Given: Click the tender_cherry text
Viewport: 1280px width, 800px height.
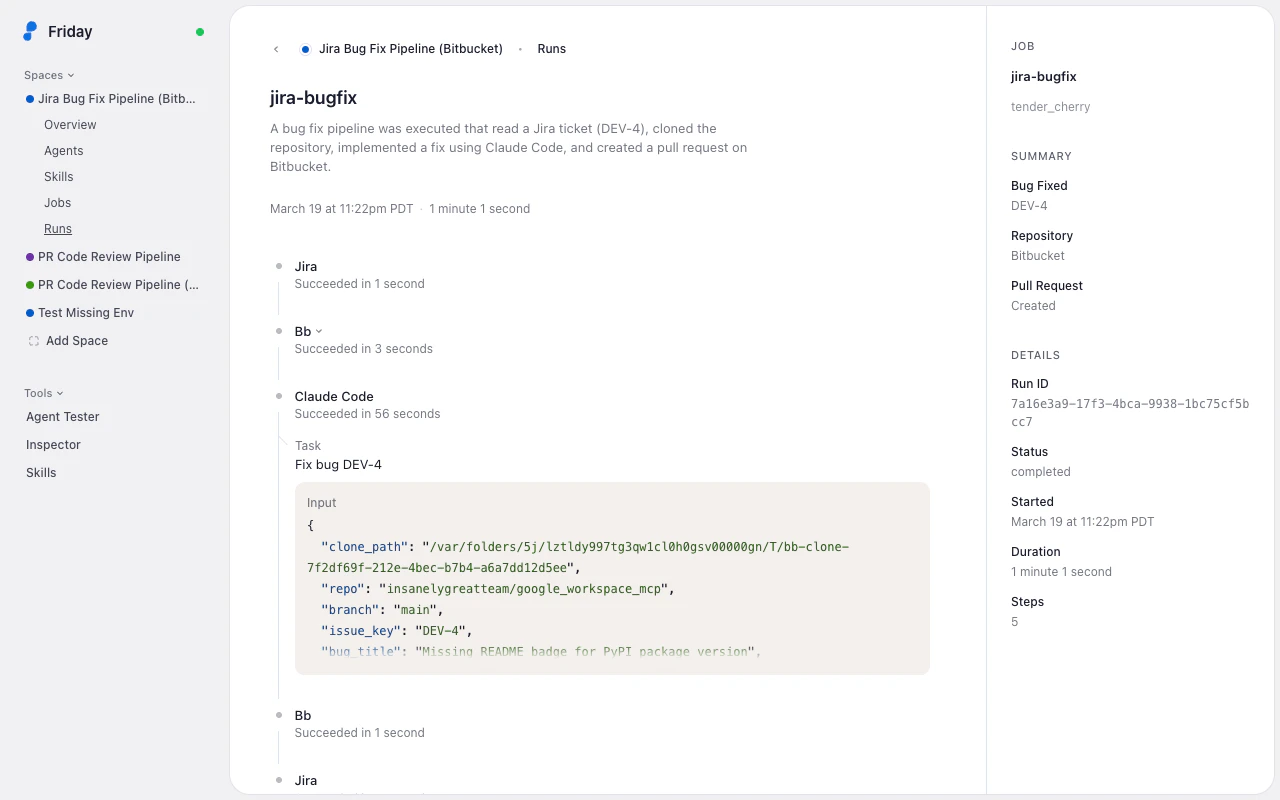Looking at the screenshot, I should [x=1051, y=107].
